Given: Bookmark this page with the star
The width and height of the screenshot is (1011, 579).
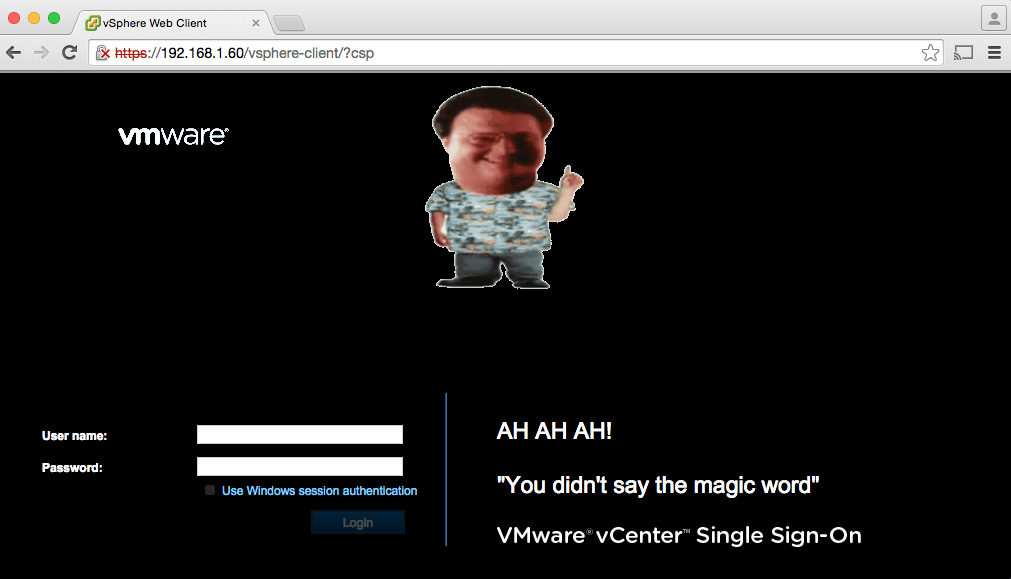Looking at the screenshot, I should [930, 53].
